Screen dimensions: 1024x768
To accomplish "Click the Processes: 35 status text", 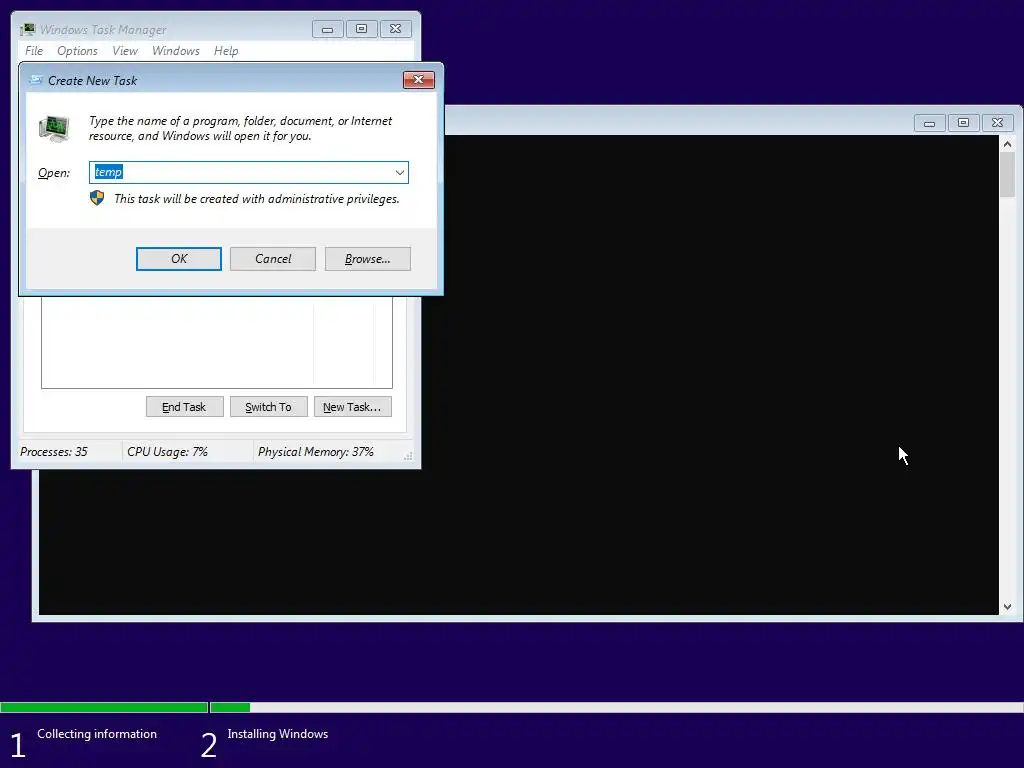I will (x=54, y=452).
